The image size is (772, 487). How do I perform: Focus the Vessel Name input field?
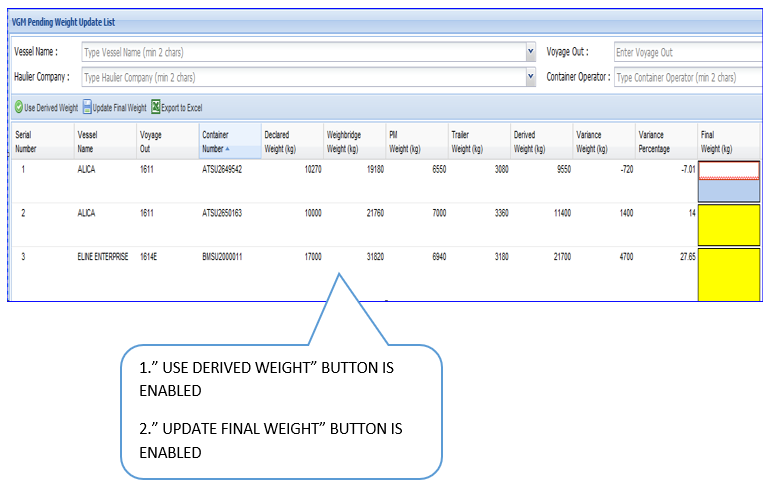point(303,52)
